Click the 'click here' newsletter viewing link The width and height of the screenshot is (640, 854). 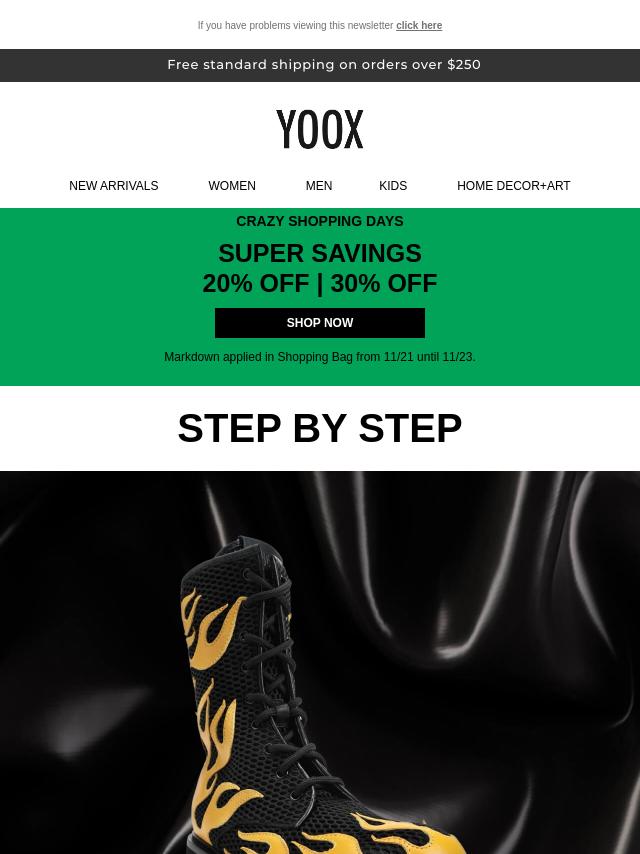[419, 26]
